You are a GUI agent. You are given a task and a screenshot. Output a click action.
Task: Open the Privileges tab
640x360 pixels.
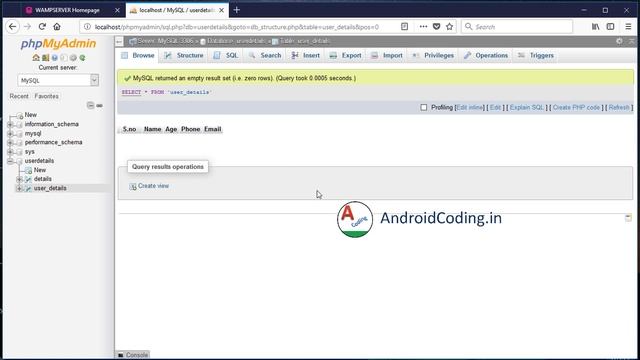(x=433, y=56)
